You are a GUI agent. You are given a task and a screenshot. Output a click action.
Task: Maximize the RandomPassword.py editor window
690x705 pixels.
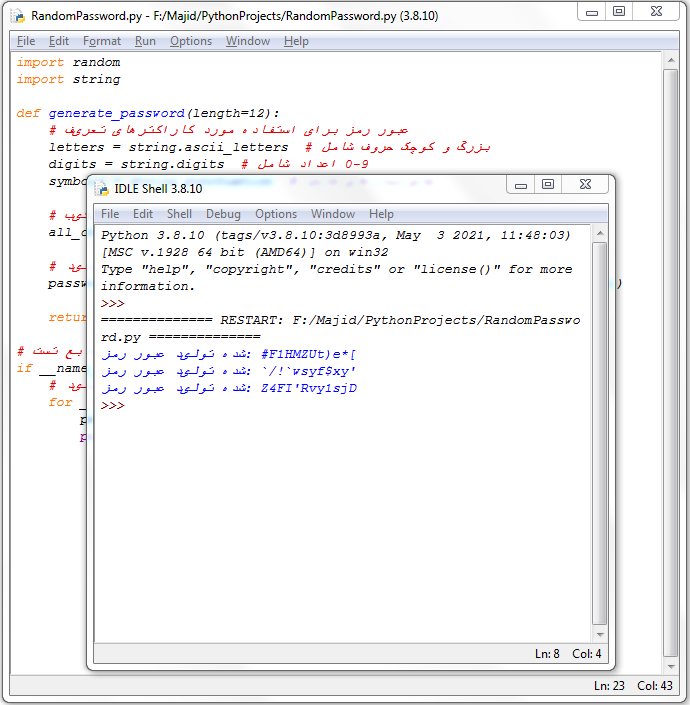point(619,12)
